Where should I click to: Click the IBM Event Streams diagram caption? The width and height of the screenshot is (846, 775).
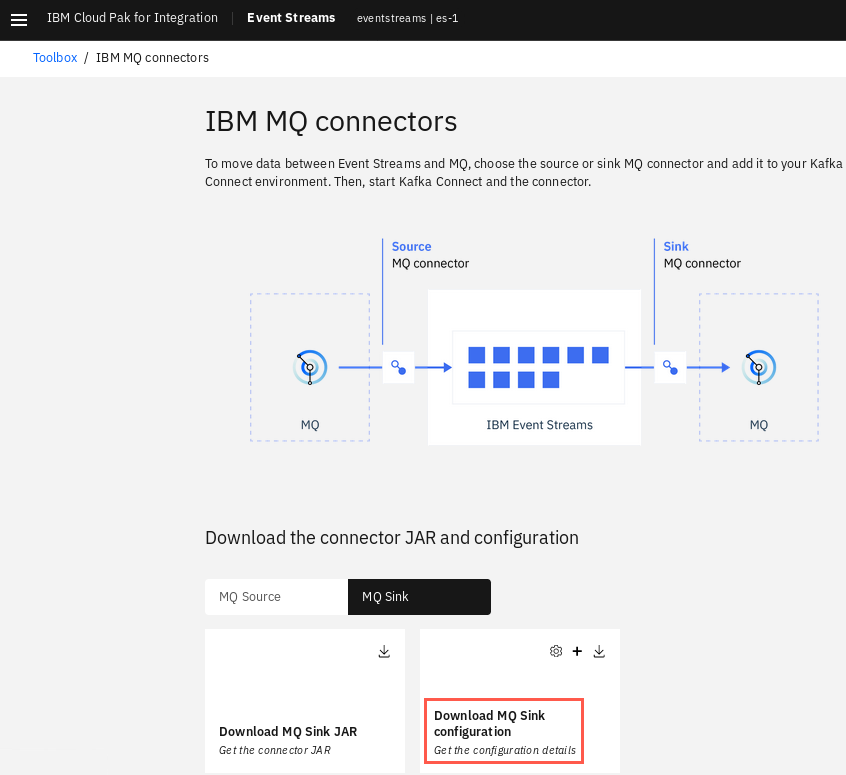coord(540,425)
